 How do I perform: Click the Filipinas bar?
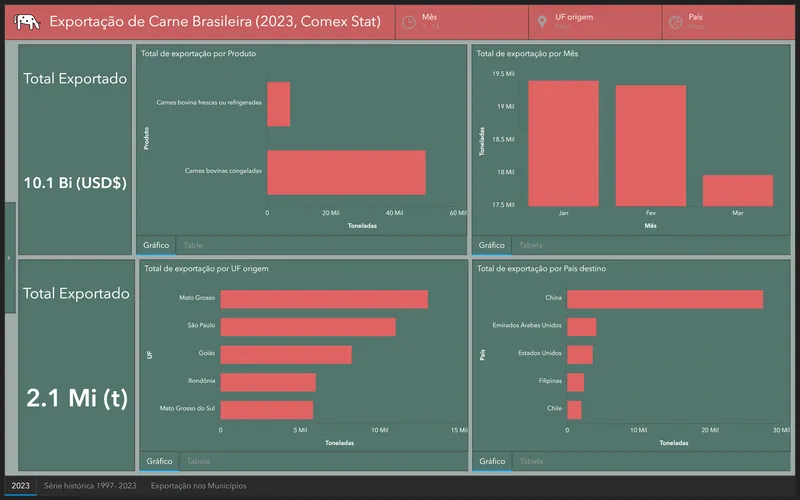[x=576, y=383]
